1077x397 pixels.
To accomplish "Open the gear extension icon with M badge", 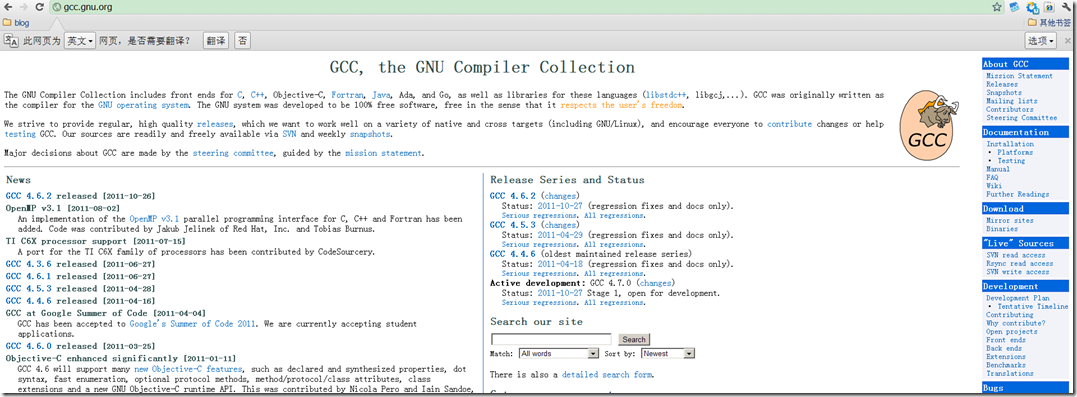I will [x=1032, y=8].
